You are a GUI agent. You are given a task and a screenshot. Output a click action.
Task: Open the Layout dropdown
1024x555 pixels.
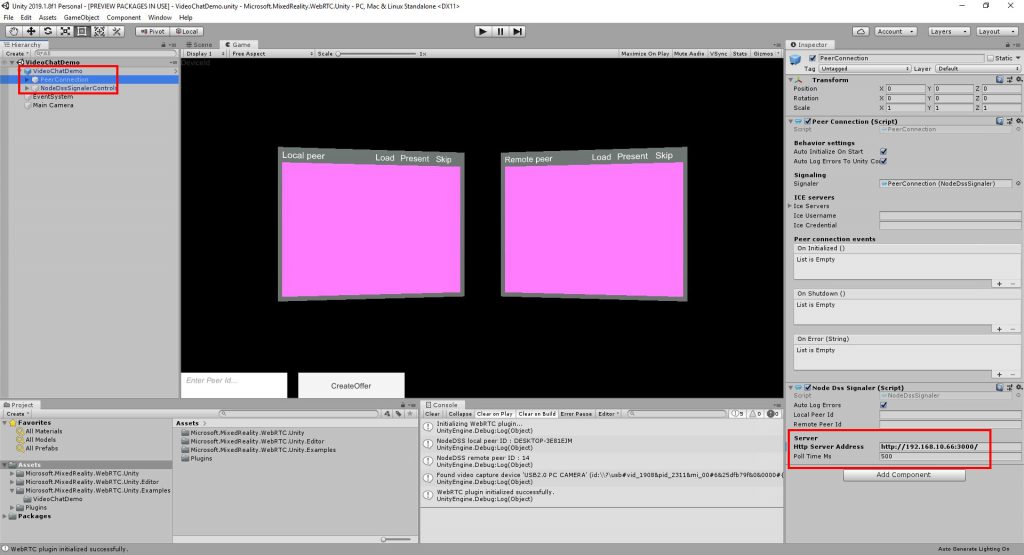[996, 31]
